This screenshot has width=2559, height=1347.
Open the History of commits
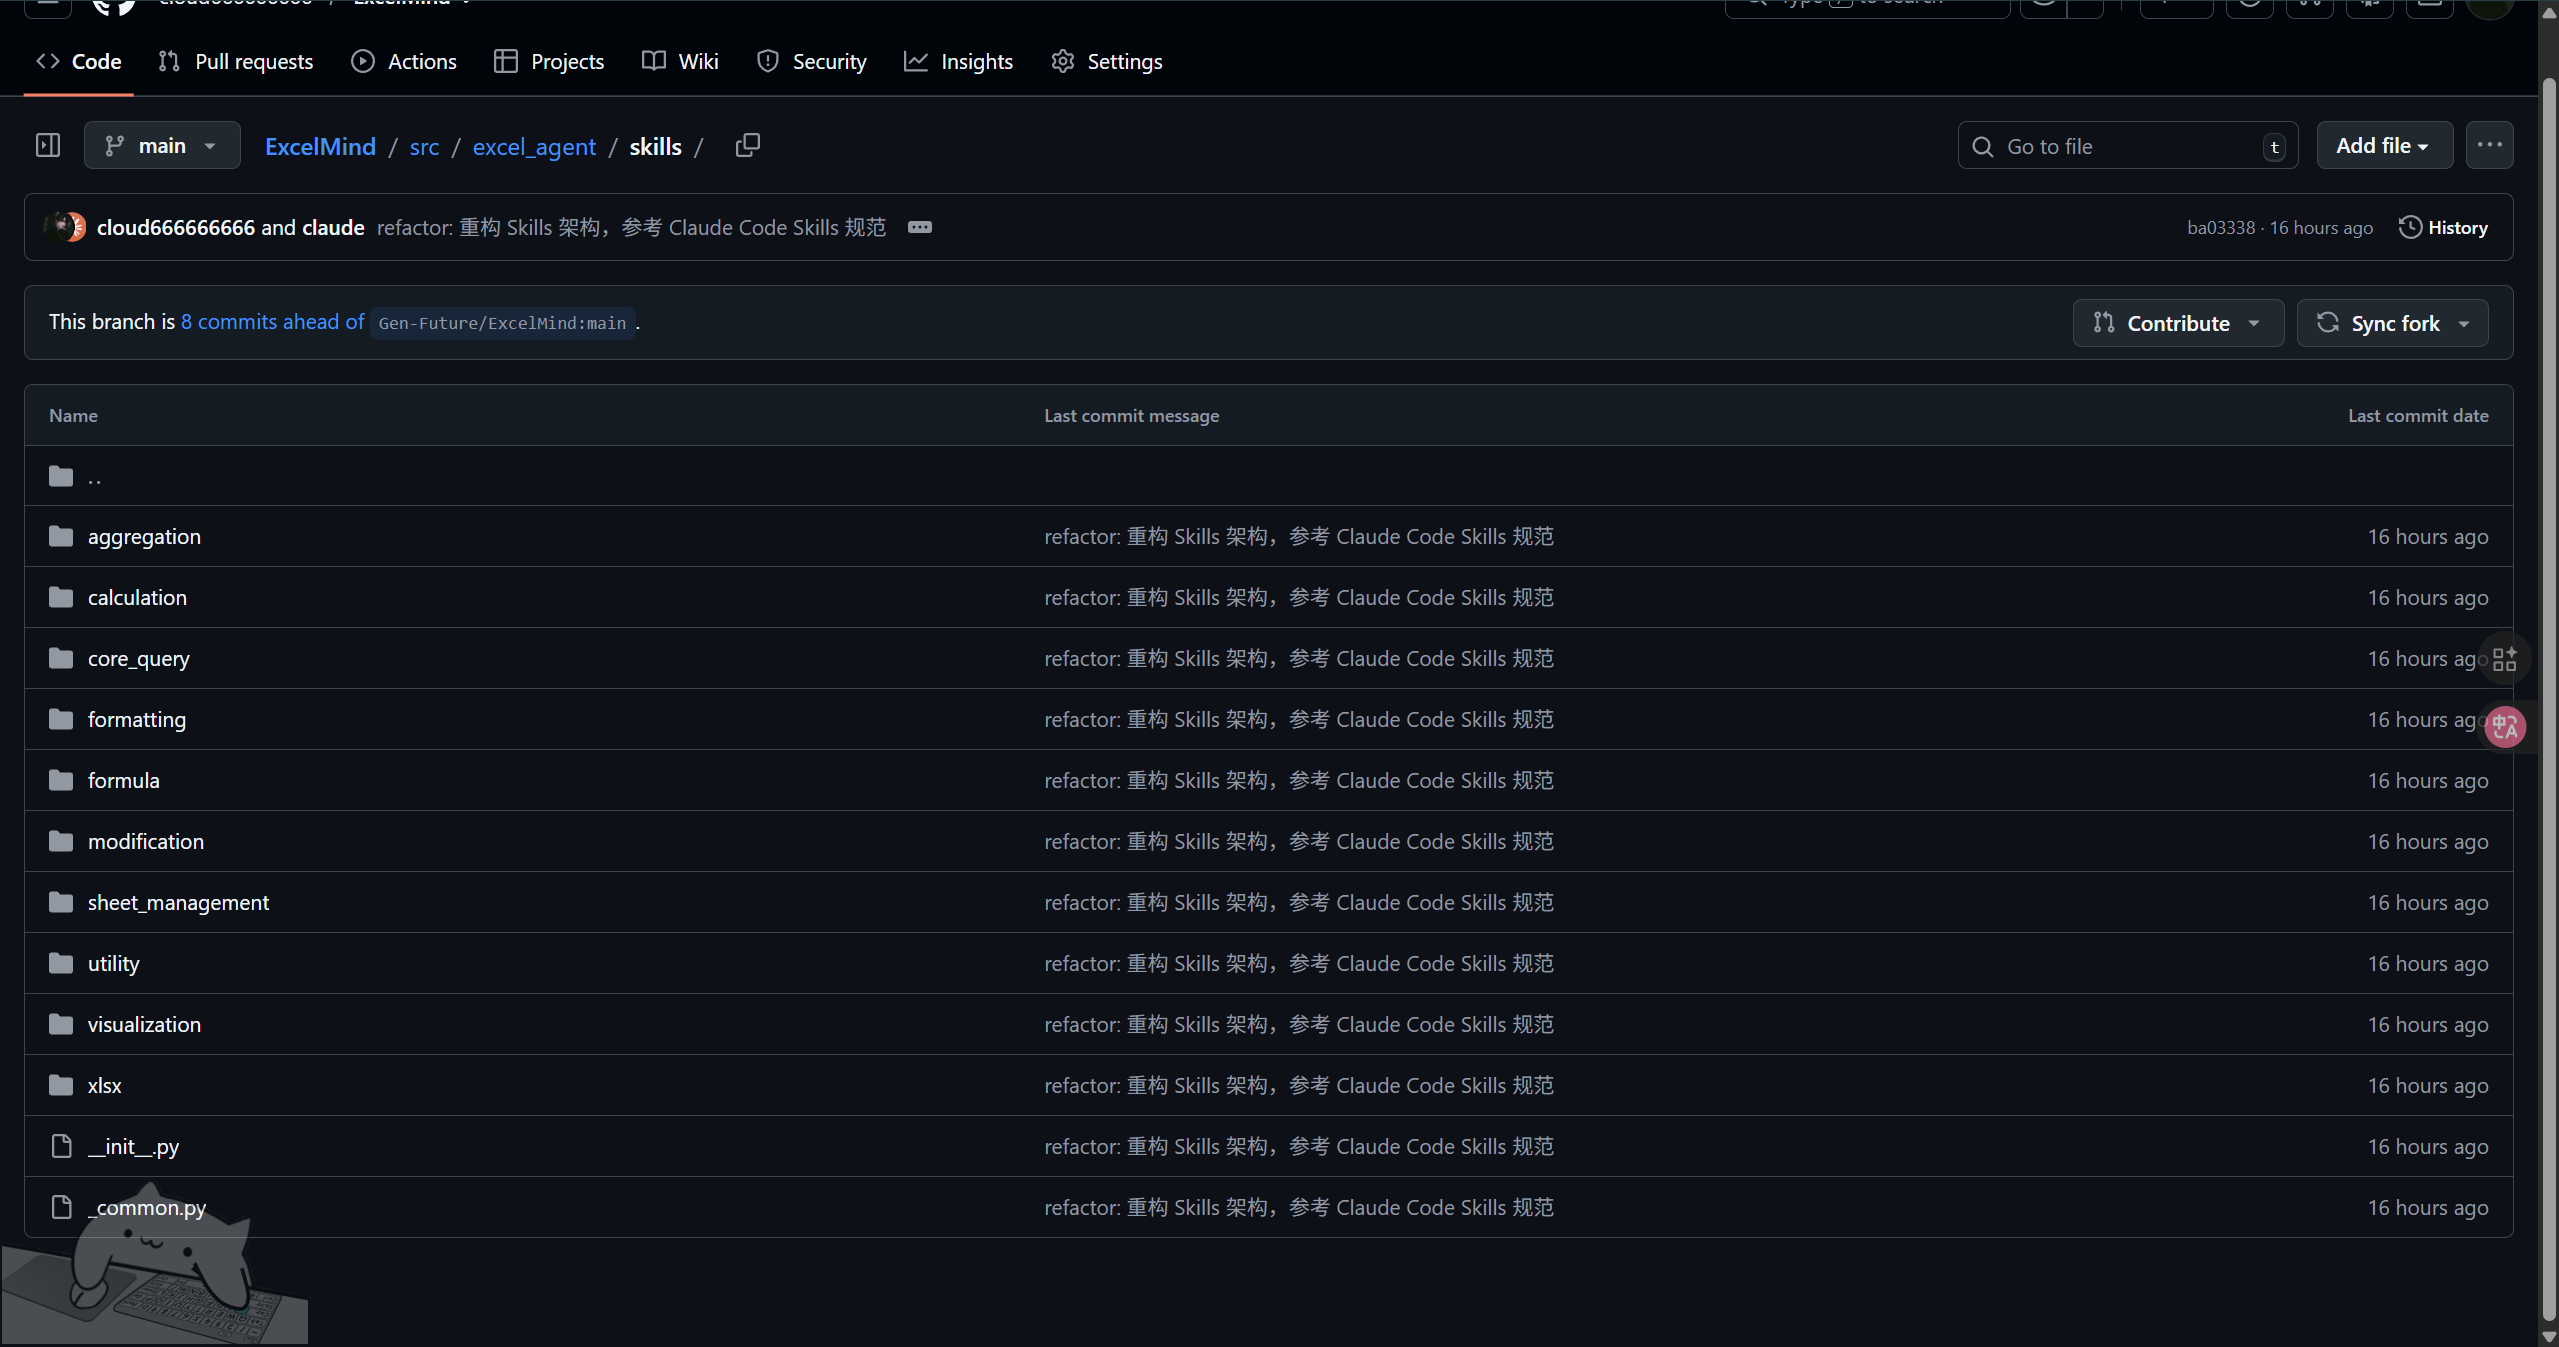pyautogui.click(x=2443, y=228)
